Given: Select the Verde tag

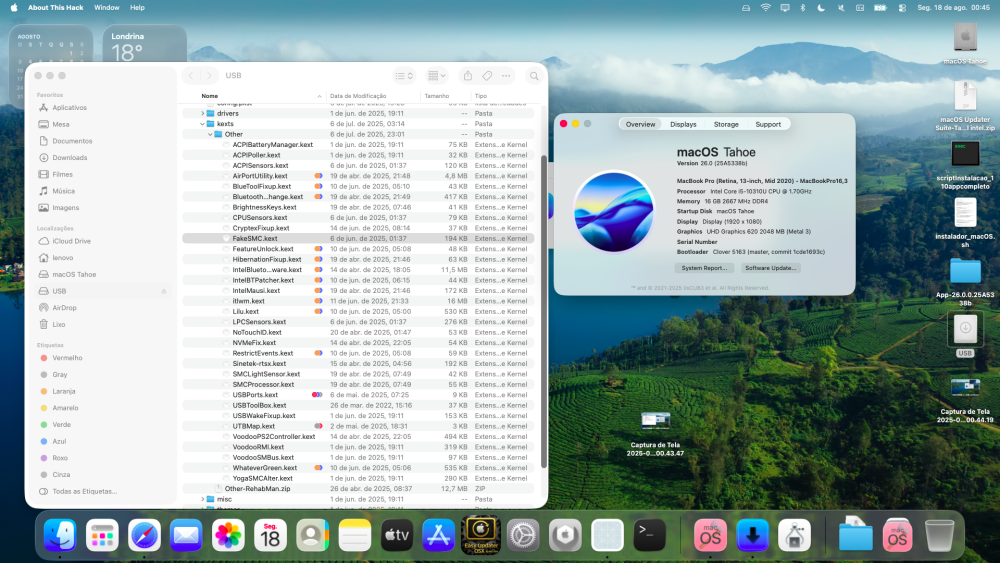Looking at the screenshot, I should [61, 425].
